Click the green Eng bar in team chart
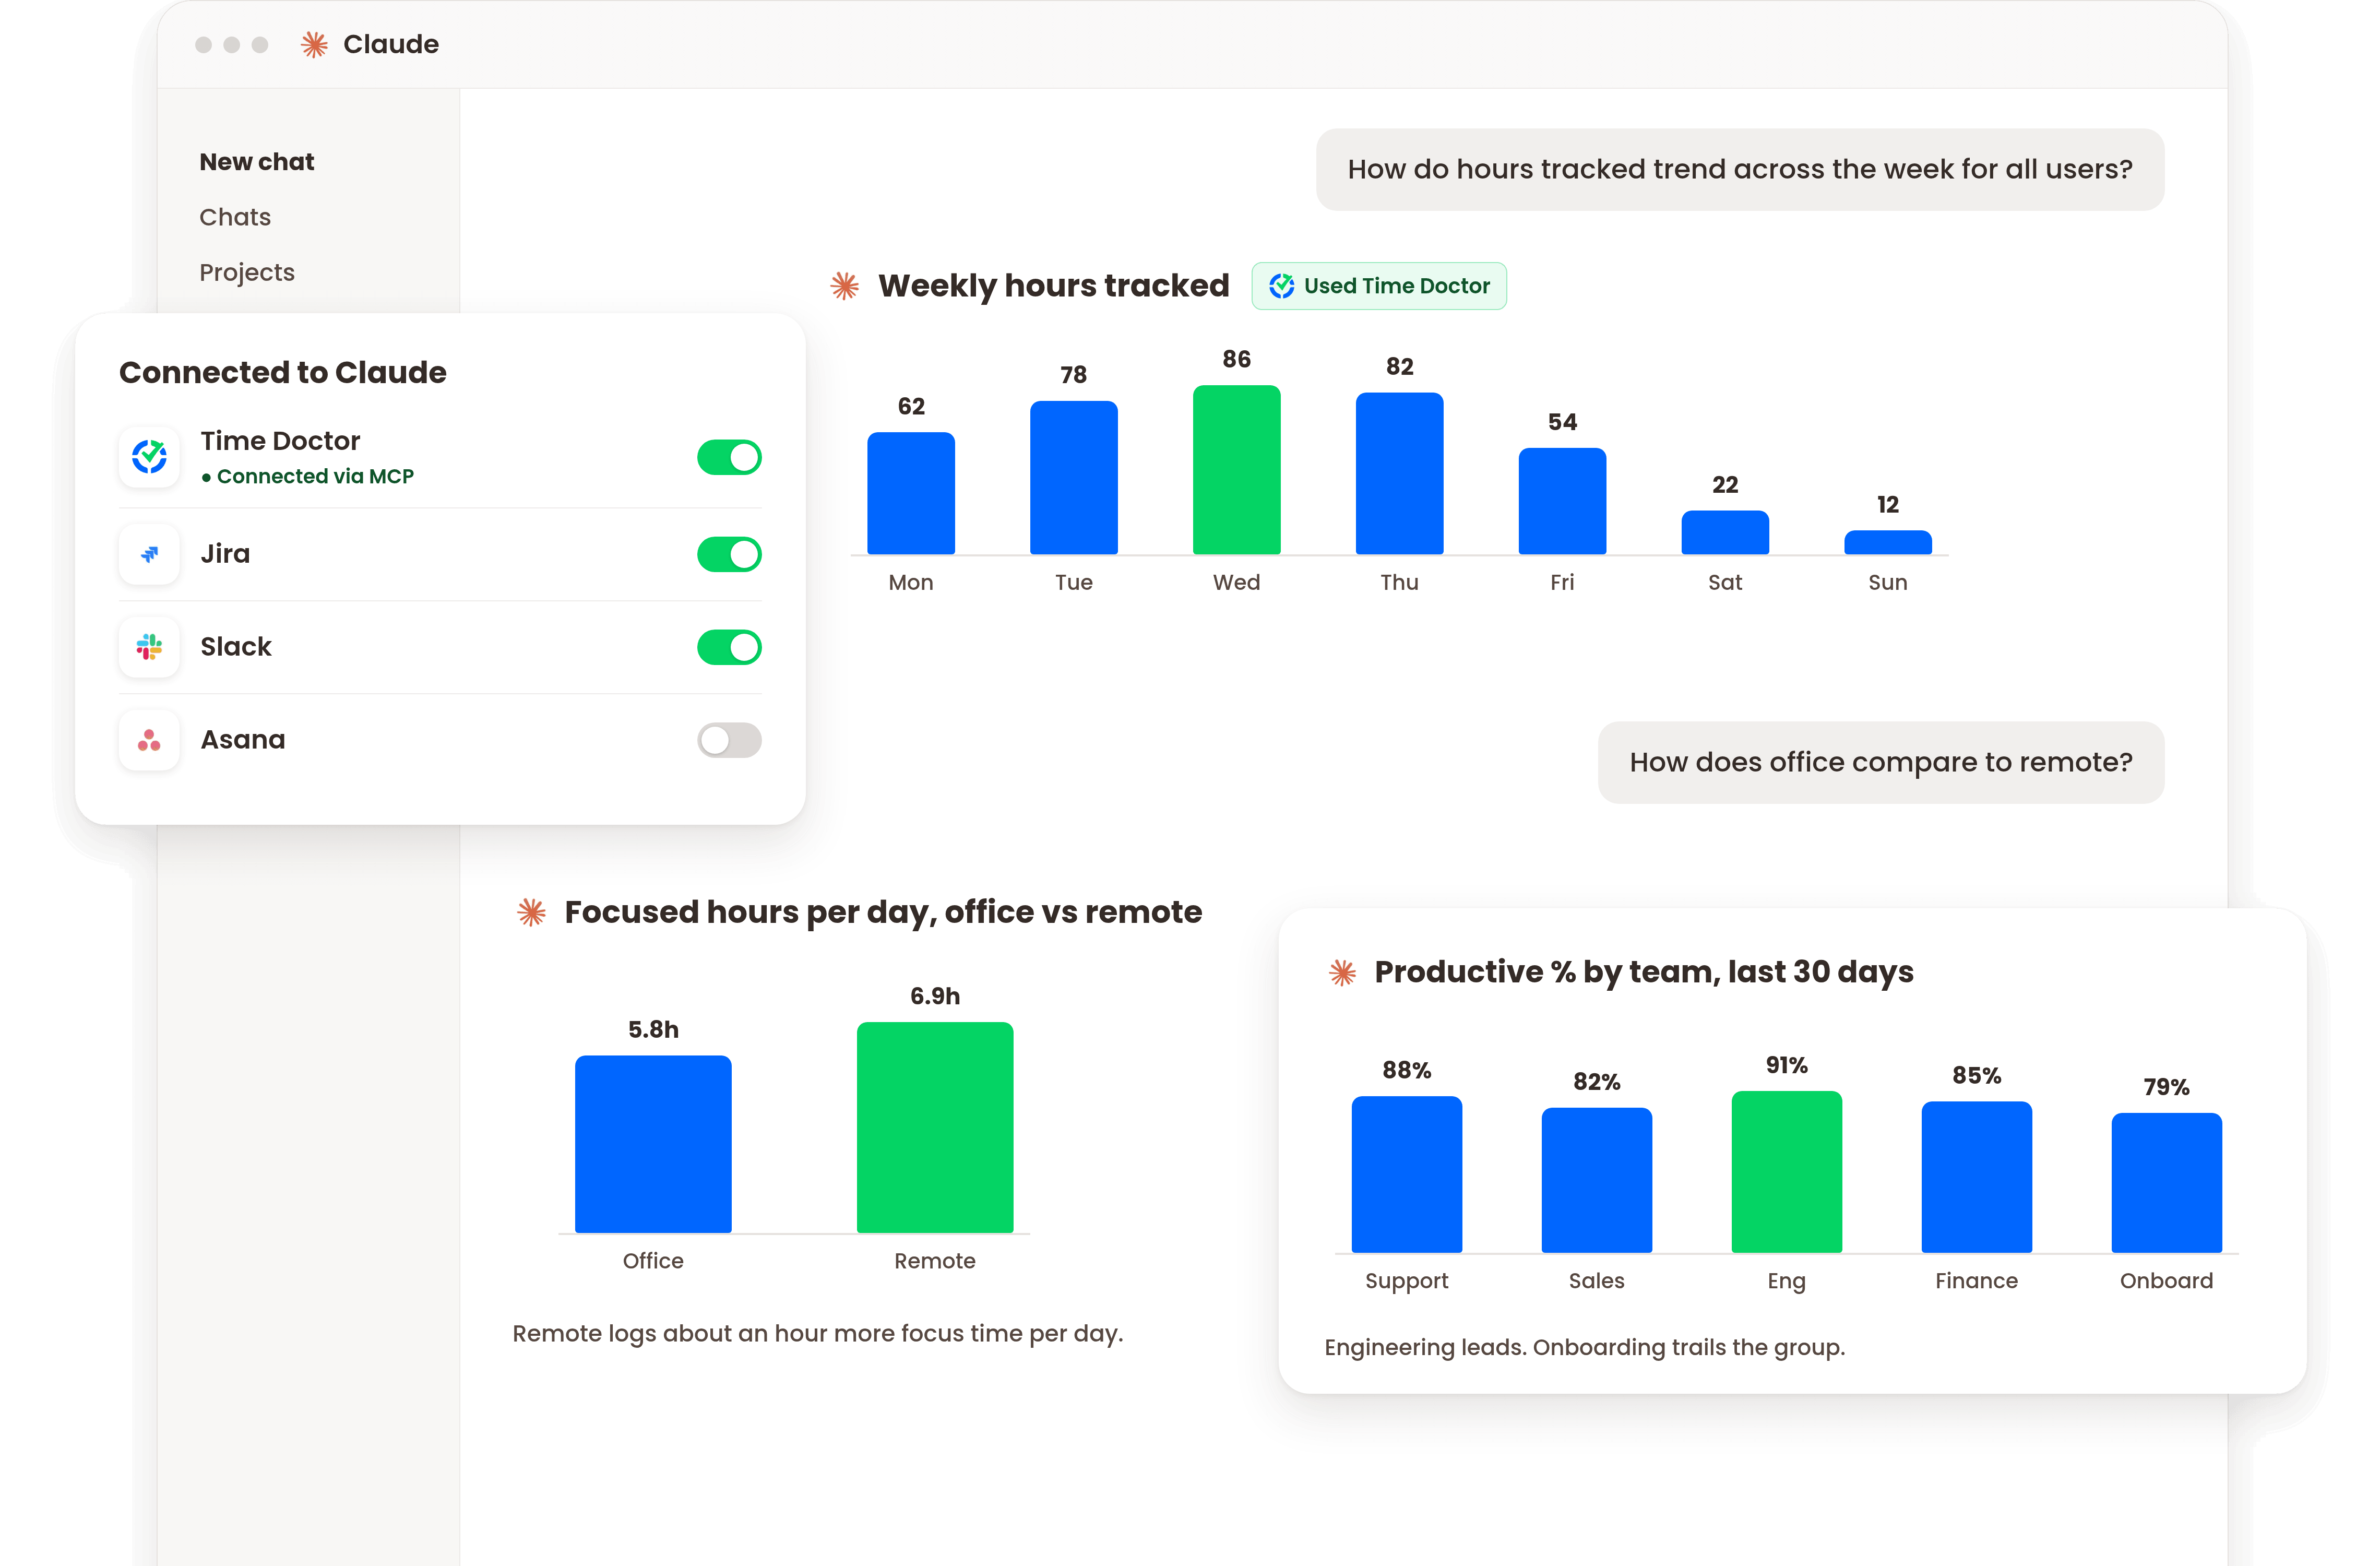The height and width of the screenshot is (1566, 2380). coord(1787,1172)
